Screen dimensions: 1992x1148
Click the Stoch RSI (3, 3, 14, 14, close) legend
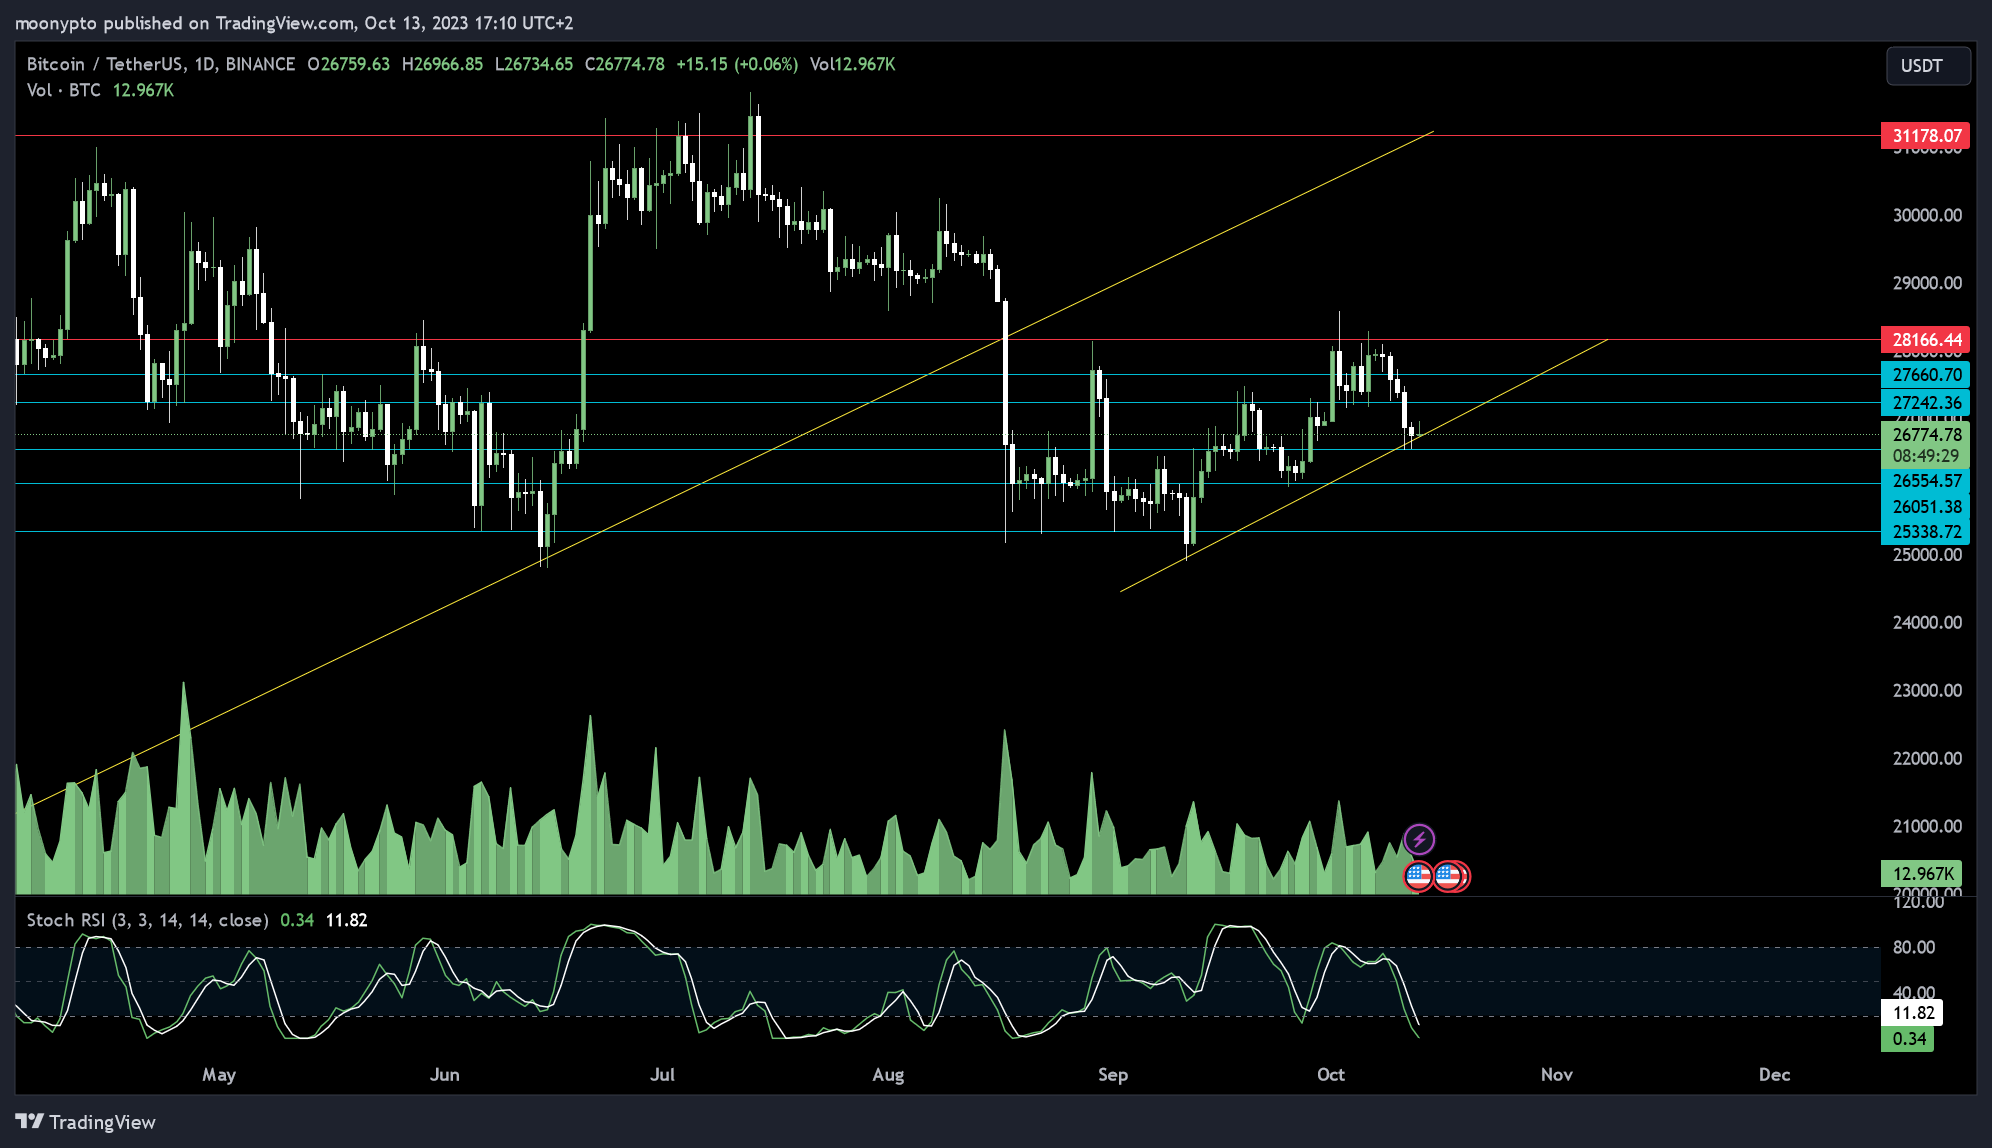point(147,920)
